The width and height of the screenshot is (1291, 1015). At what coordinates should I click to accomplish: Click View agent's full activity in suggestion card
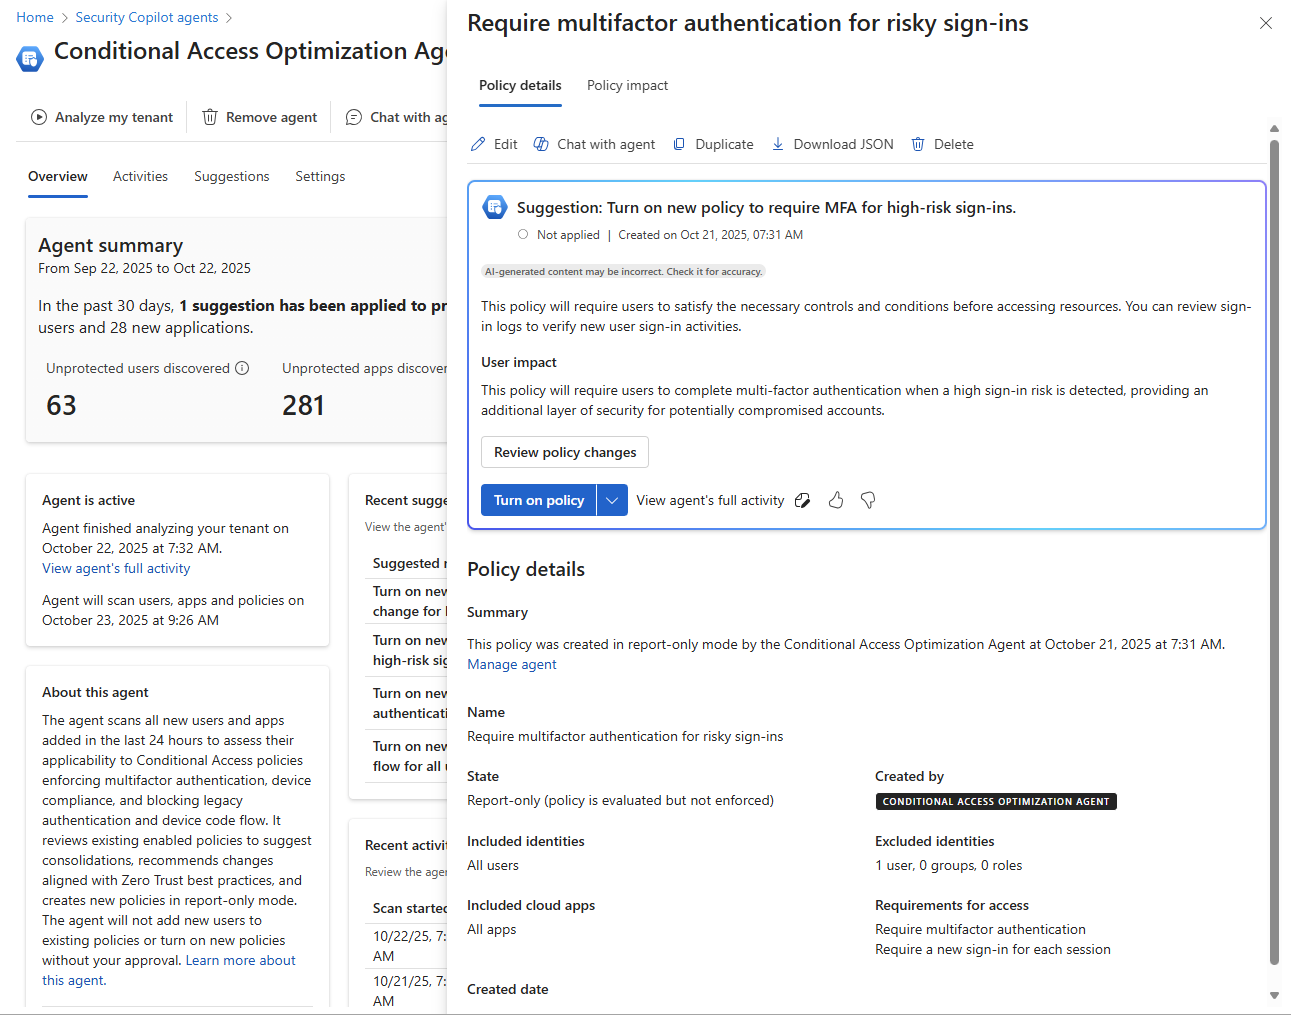click(x=710, y=500)
